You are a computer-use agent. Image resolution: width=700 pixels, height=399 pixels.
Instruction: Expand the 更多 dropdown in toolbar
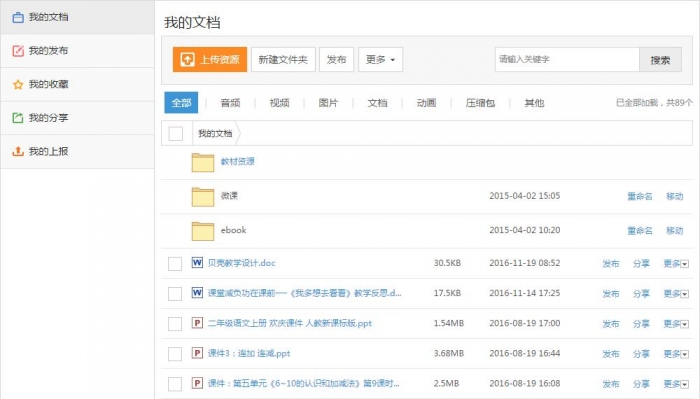[x=380, y=59]
